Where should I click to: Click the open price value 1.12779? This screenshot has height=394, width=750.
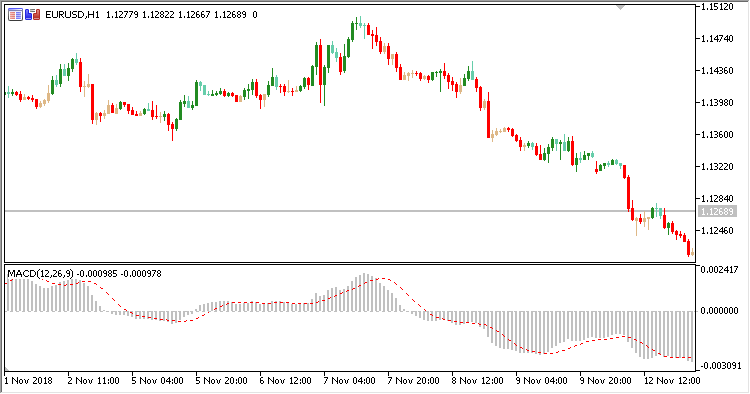point(122,15)
